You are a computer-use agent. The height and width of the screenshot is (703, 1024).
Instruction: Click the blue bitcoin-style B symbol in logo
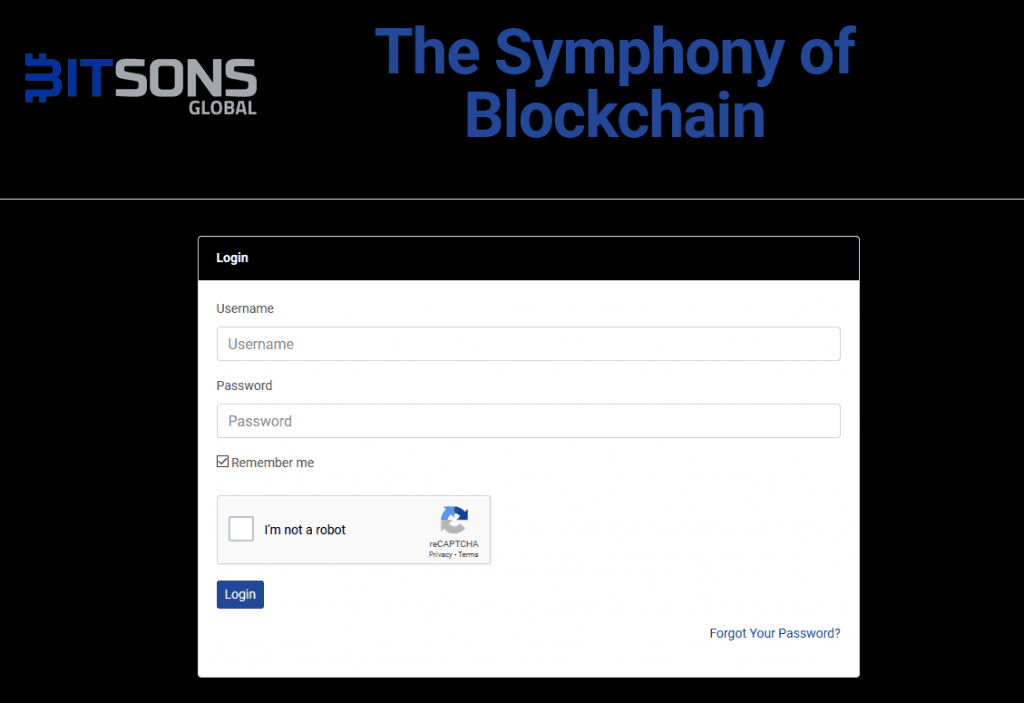tap(44, 78)
